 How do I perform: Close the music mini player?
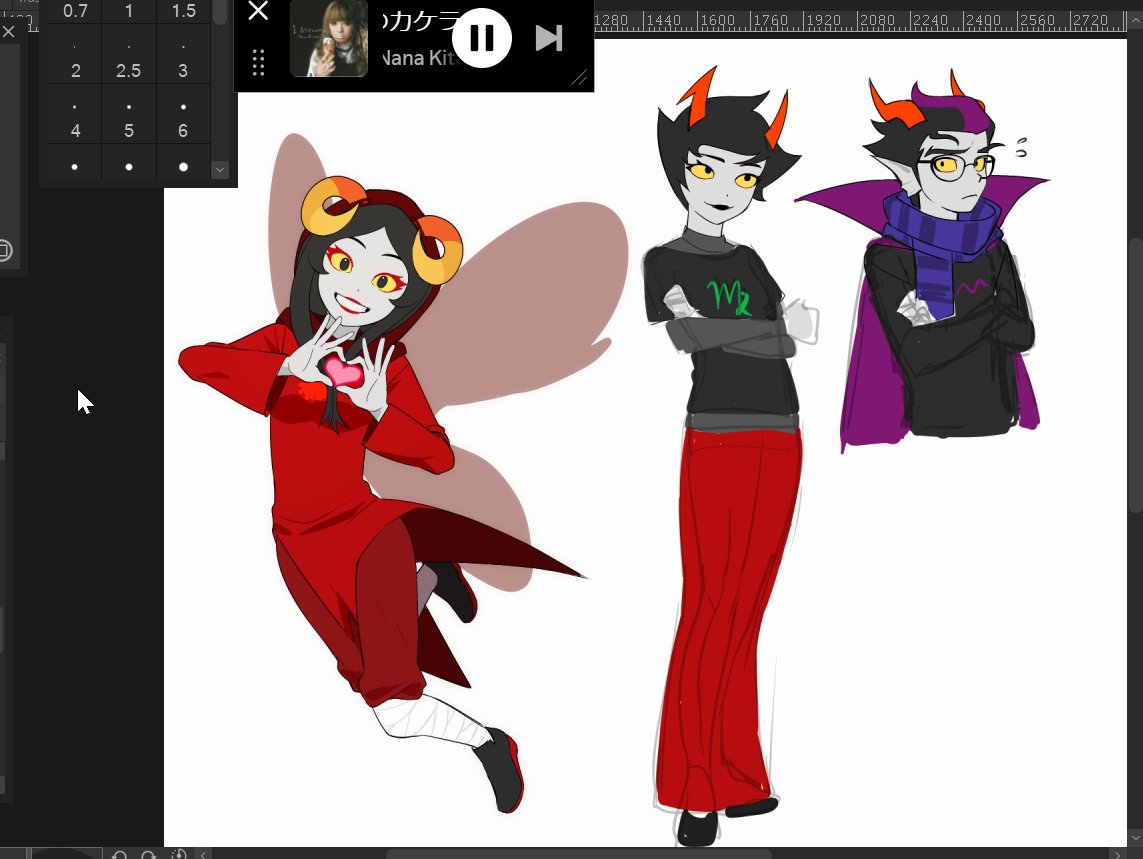click(x=258, y=11)
